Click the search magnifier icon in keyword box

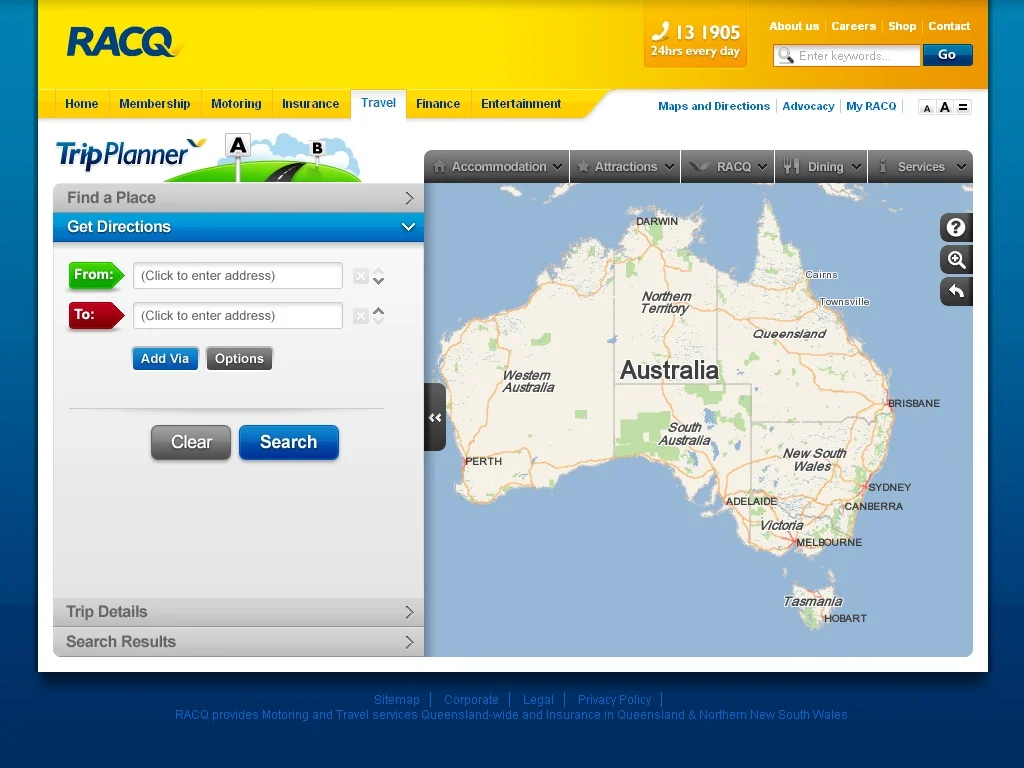[786, 56]
